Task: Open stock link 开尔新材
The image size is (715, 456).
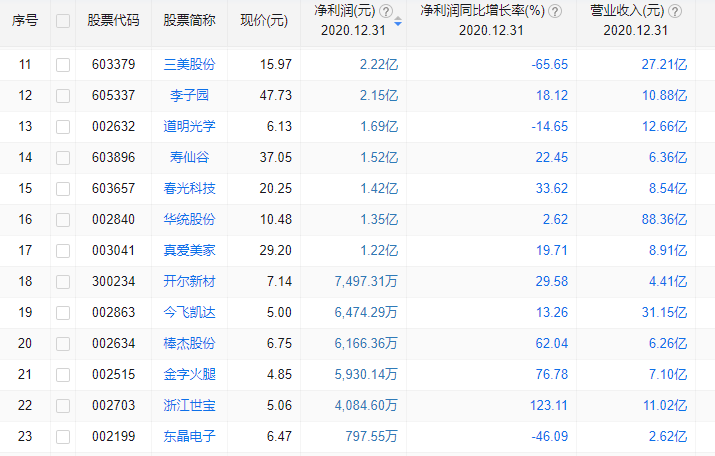Action: [189, 281]
